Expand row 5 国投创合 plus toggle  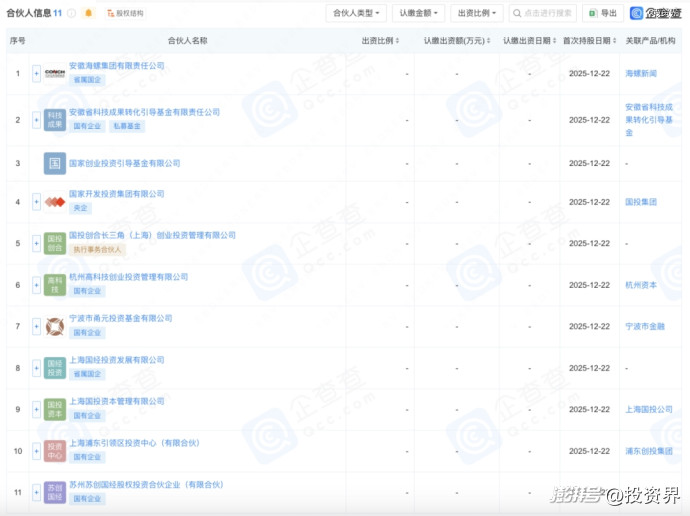tap(37, 243)
